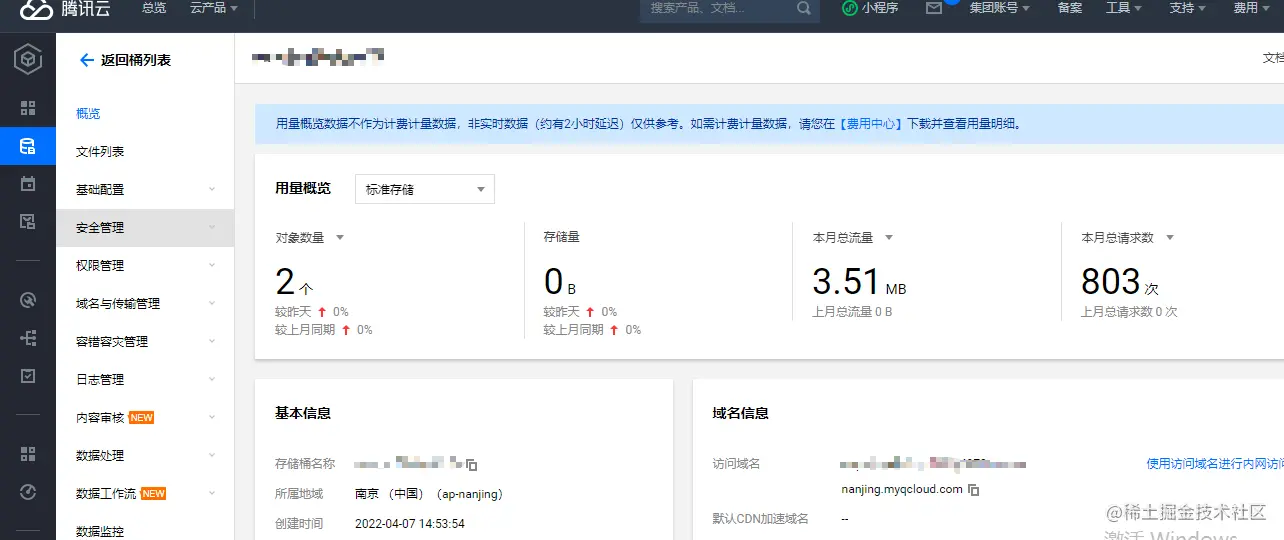Click the lower four-squares sidebar icon
Viewport: 1284px width, 540px height.
coord(28,454)
